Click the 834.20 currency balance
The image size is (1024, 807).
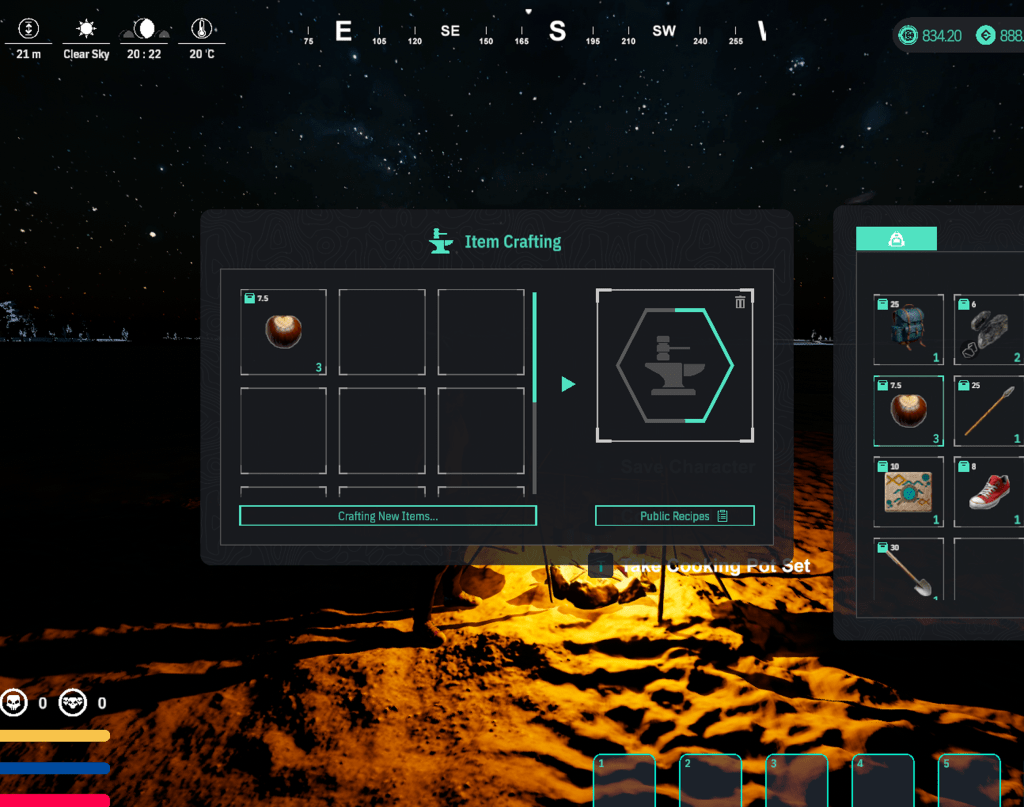click(x=931, y=36)
